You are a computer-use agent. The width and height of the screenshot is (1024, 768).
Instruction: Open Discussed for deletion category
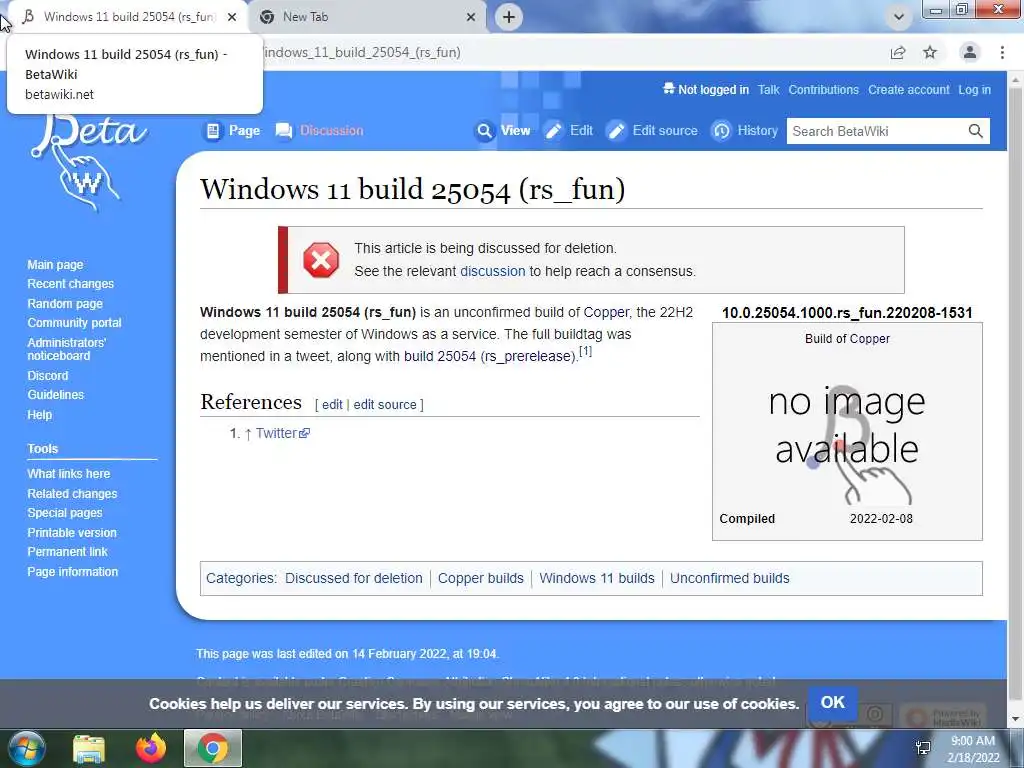354,578
